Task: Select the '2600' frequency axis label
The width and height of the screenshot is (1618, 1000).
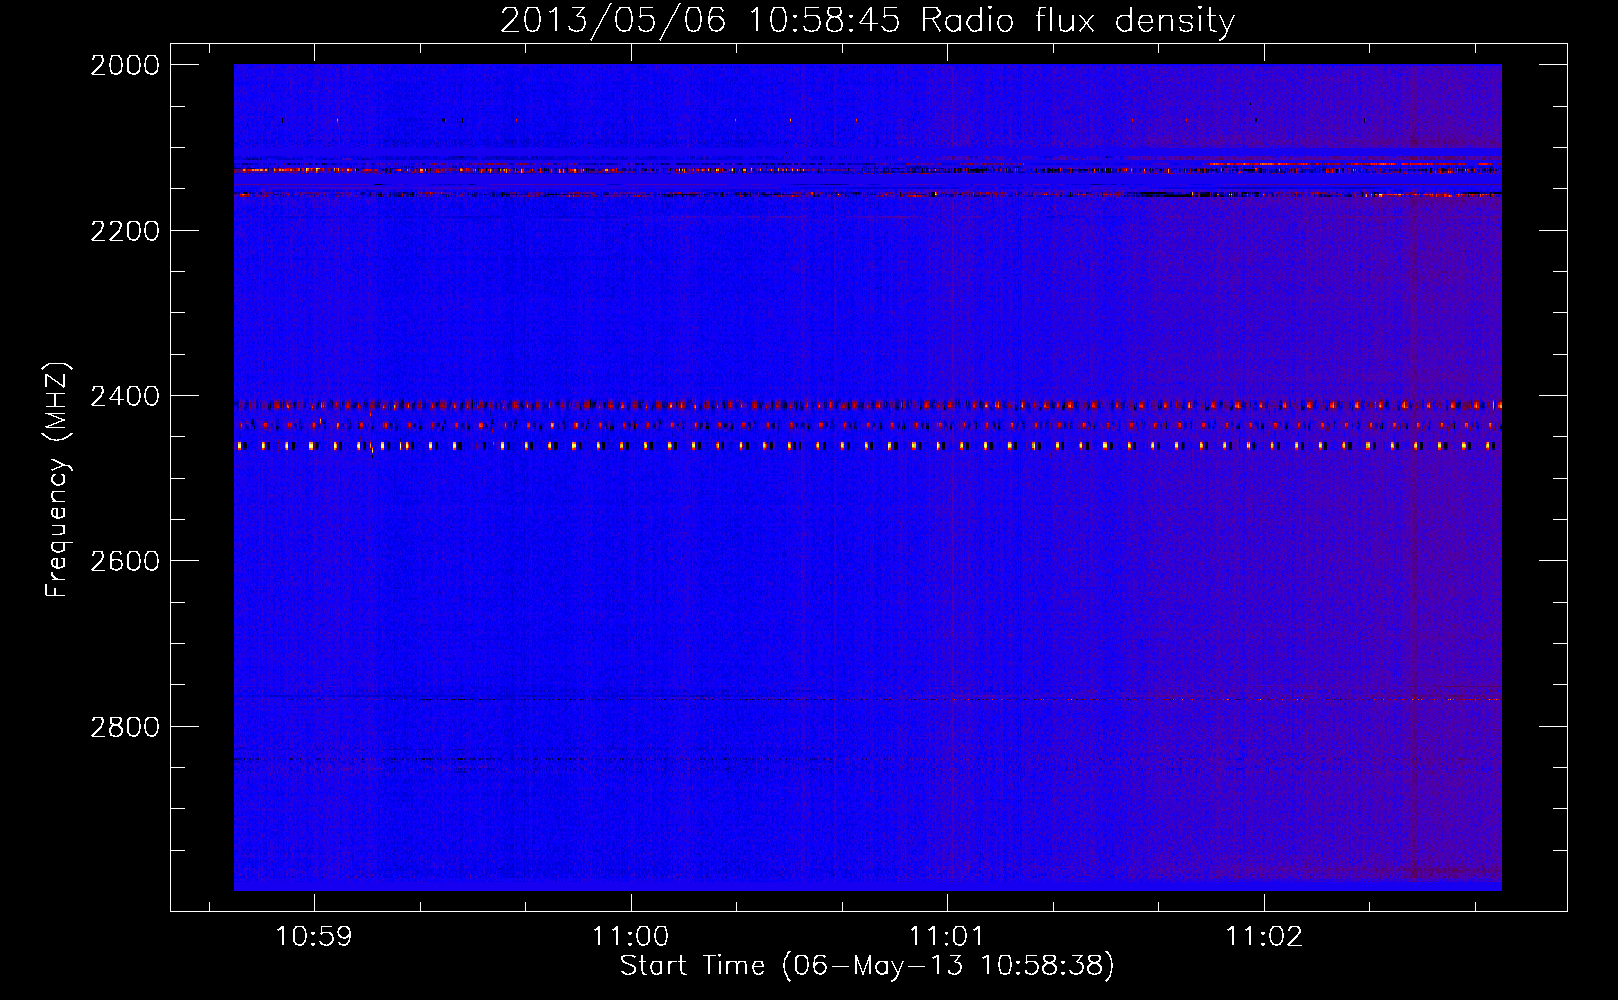Action: [125, 561]
